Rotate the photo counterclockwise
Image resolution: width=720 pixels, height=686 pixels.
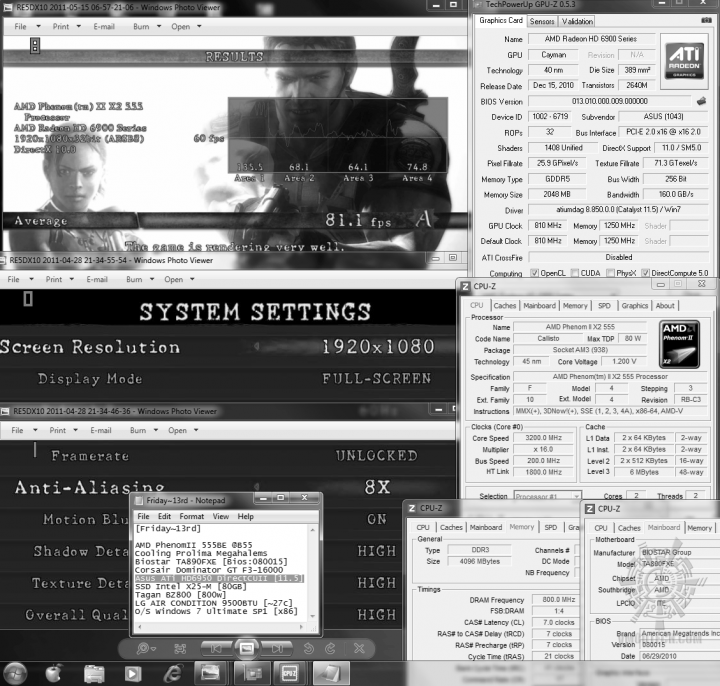pos(309,648)
